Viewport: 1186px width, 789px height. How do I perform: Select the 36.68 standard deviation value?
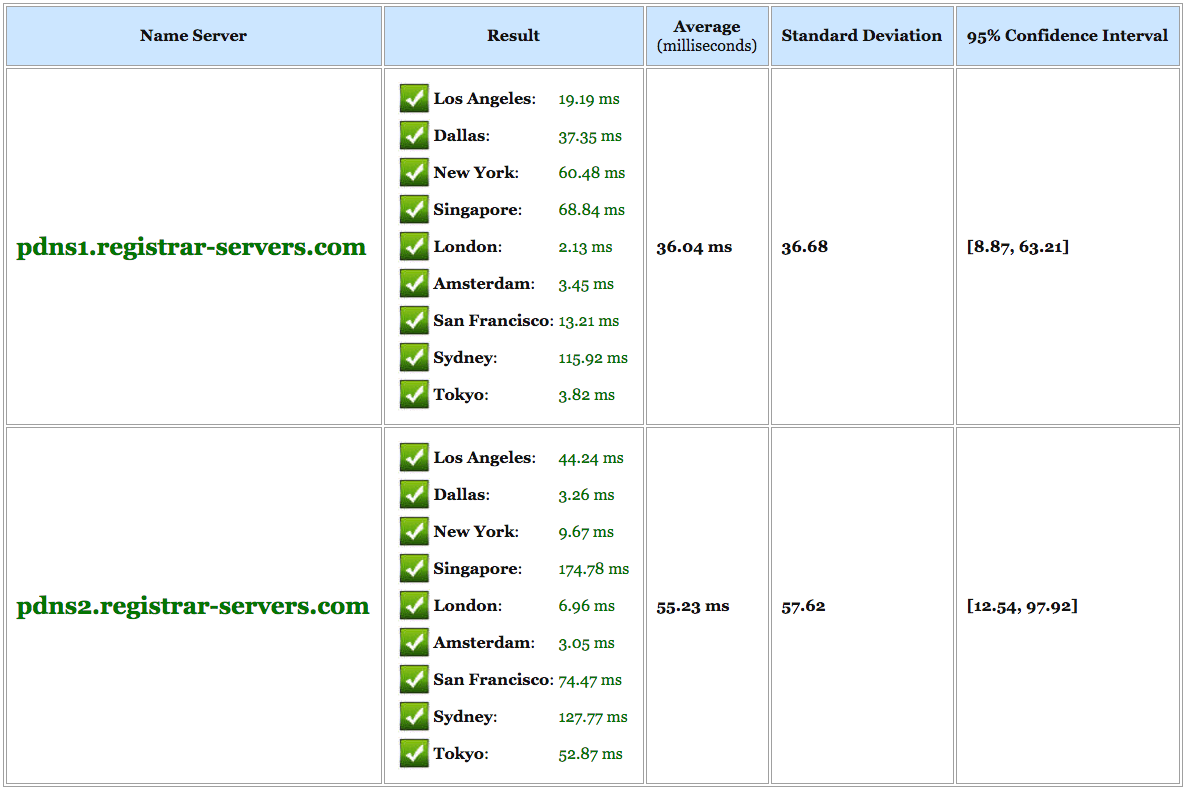tap(805, 247)
